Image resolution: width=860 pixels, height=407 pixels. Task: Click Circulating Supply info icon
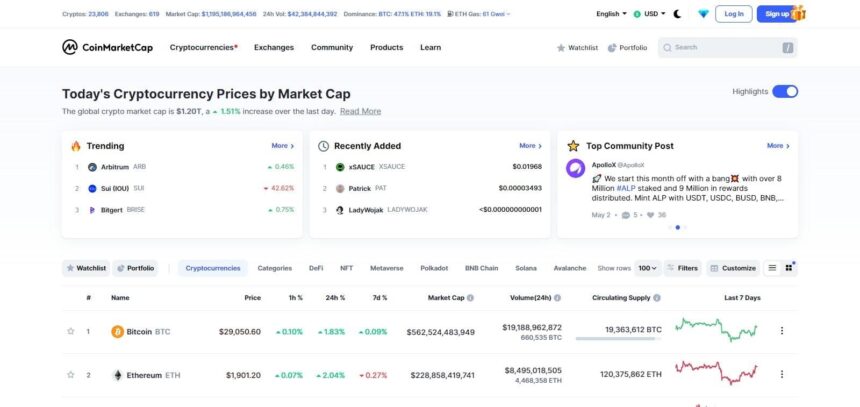click(657, 298)
